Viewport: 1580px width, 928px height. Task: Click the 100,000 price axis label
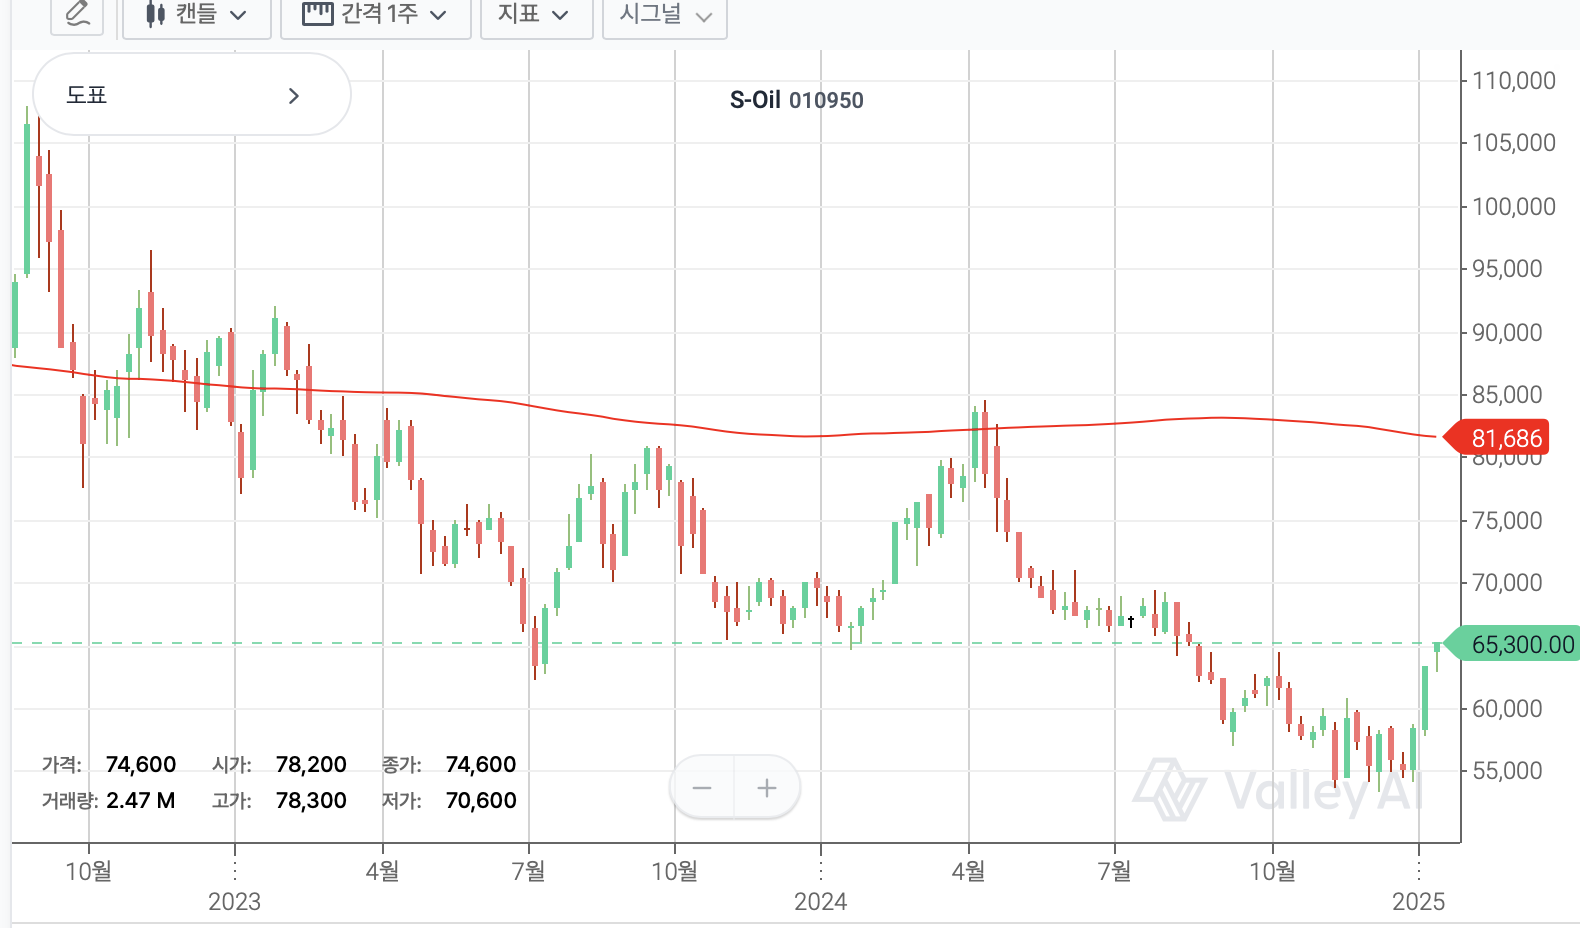pos(1514,207)
